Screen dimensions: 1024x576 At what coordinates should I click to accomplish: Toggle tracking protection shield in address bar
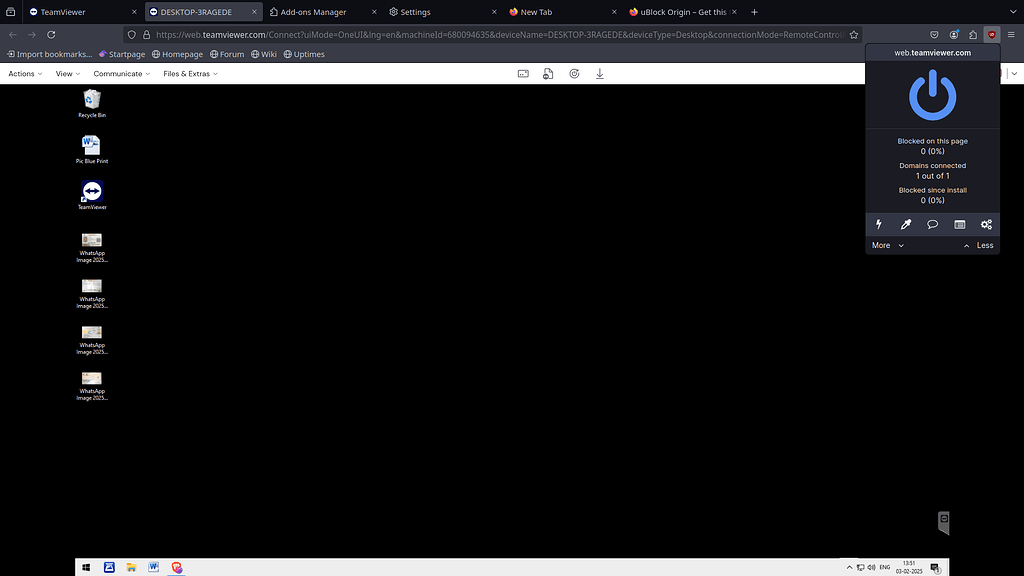click(x=131, y=33)
